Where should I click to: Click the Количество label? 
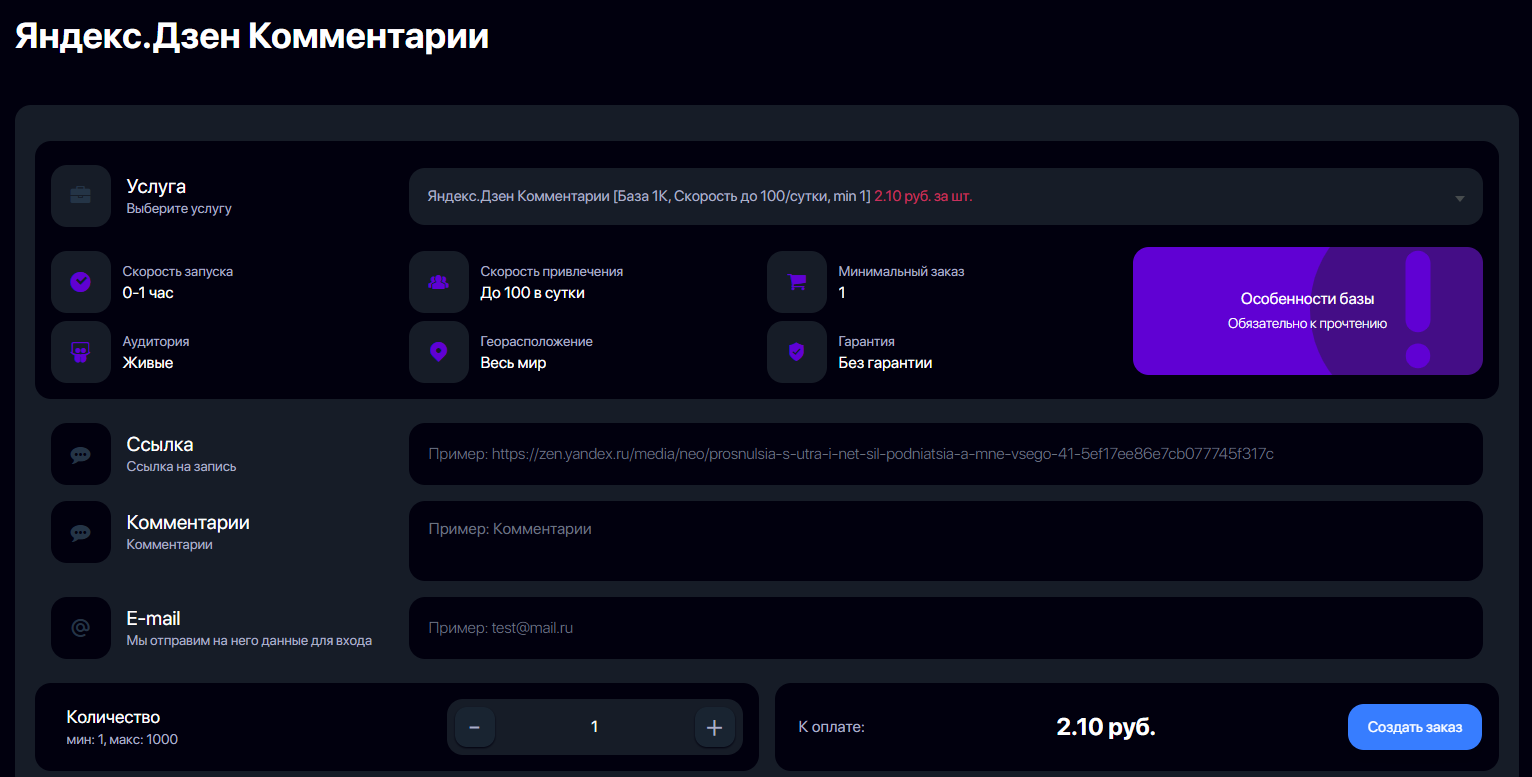tap(113, 717)
